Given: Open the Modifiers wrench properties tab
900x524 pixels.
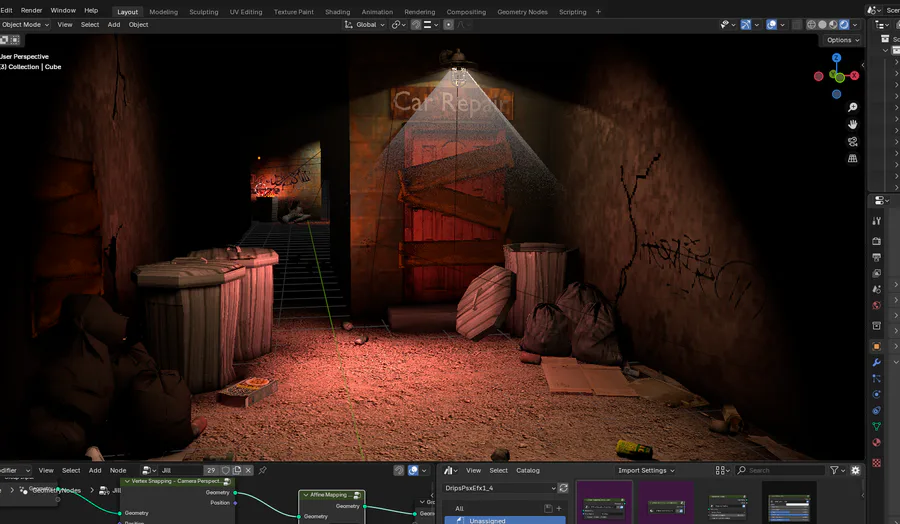Looking at the screenshot, I should point(876,362).
